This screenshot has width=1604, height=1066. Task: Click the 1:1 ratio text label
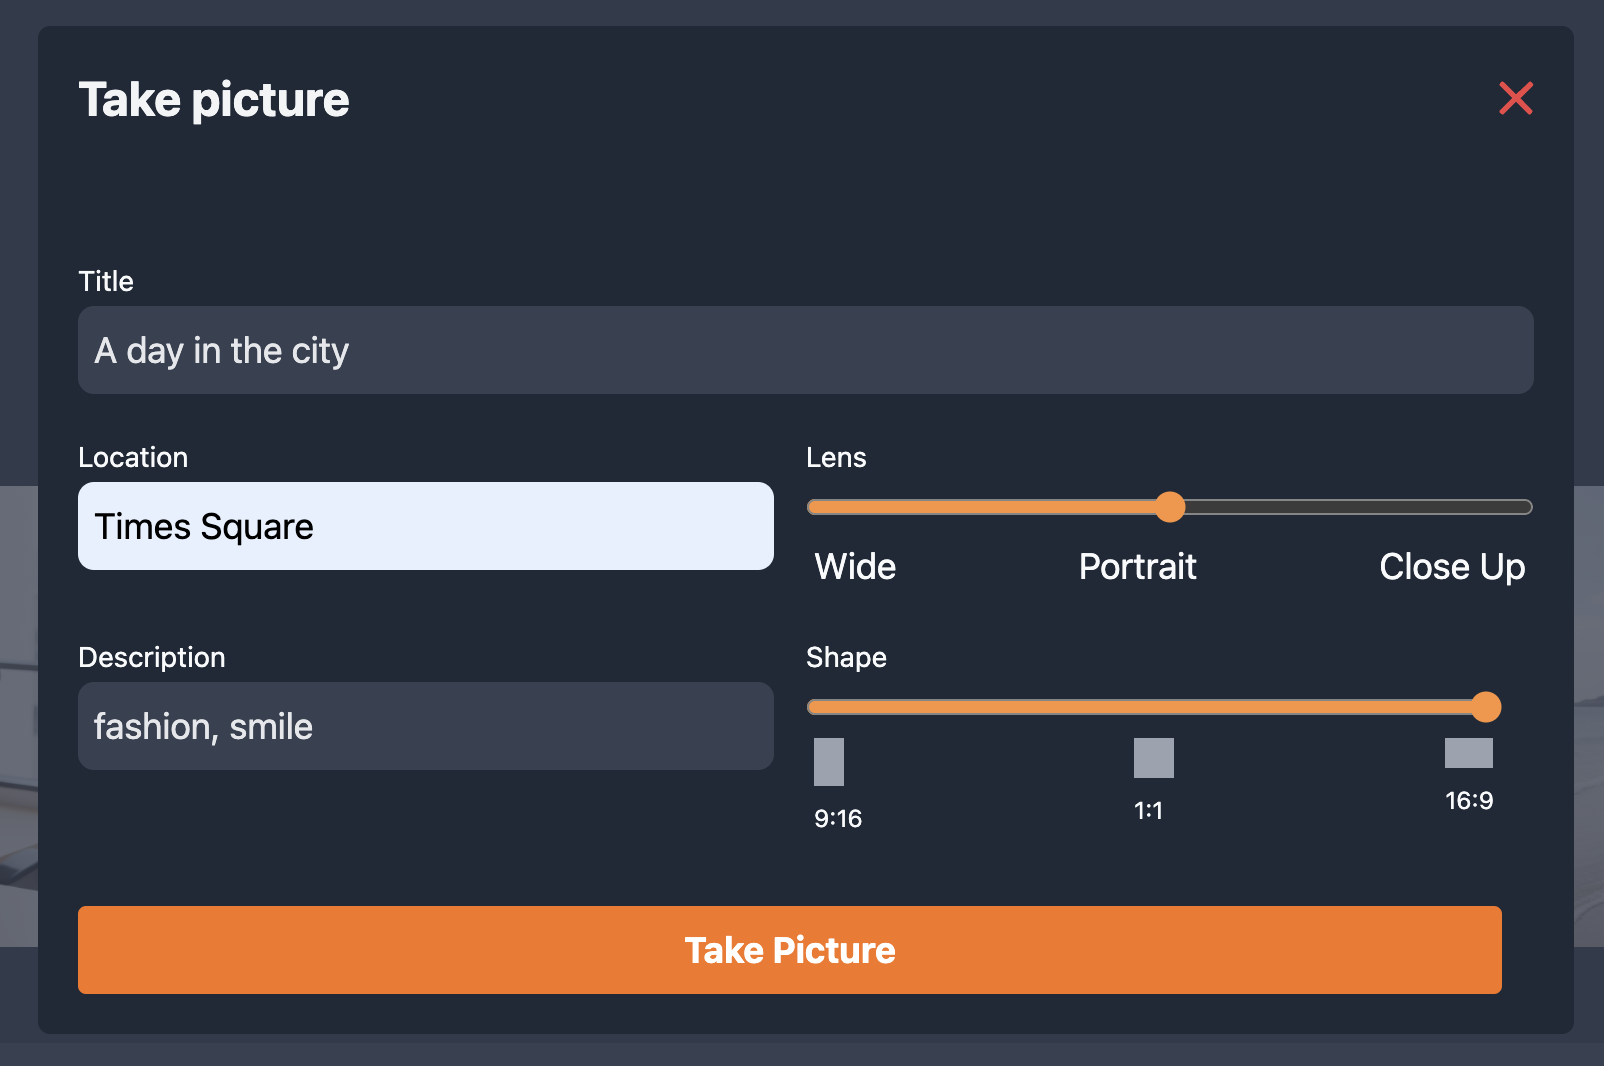coord(1148,811)
